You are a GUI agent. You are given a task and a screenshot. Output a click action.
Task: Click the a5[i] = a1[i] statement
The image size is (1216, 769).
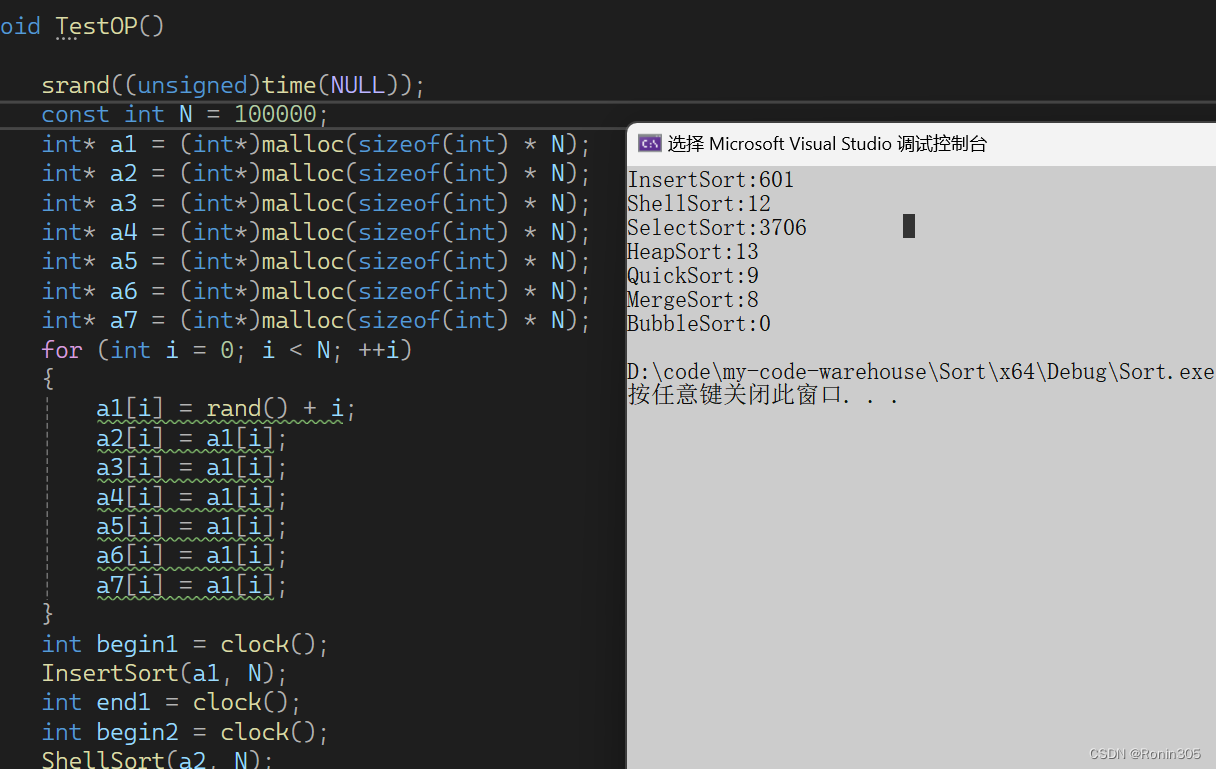pyautogui.click(x=192, y=526)
